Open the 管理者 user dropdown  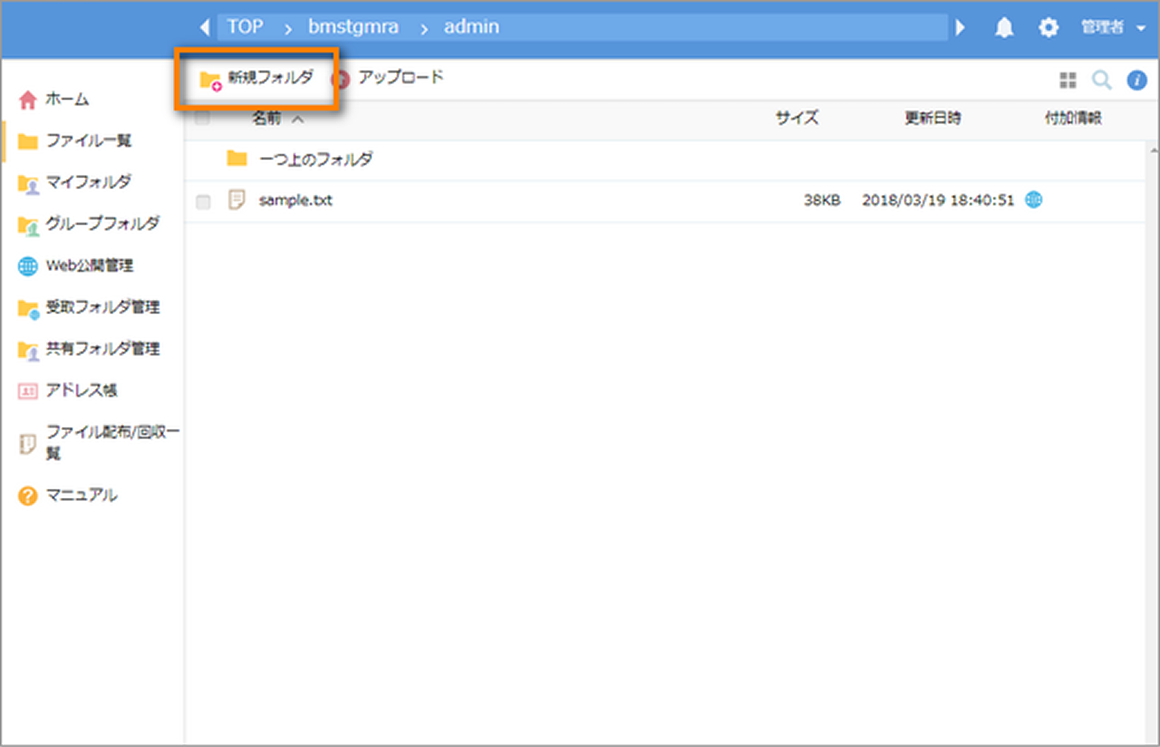click(x=1112, y=28)
